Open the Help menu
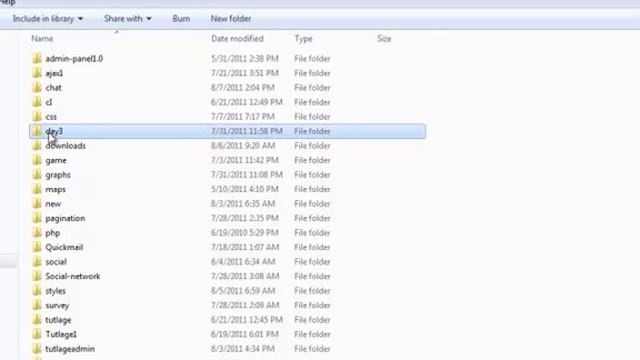Screen dimensions: 640x360 pos(7,2)
